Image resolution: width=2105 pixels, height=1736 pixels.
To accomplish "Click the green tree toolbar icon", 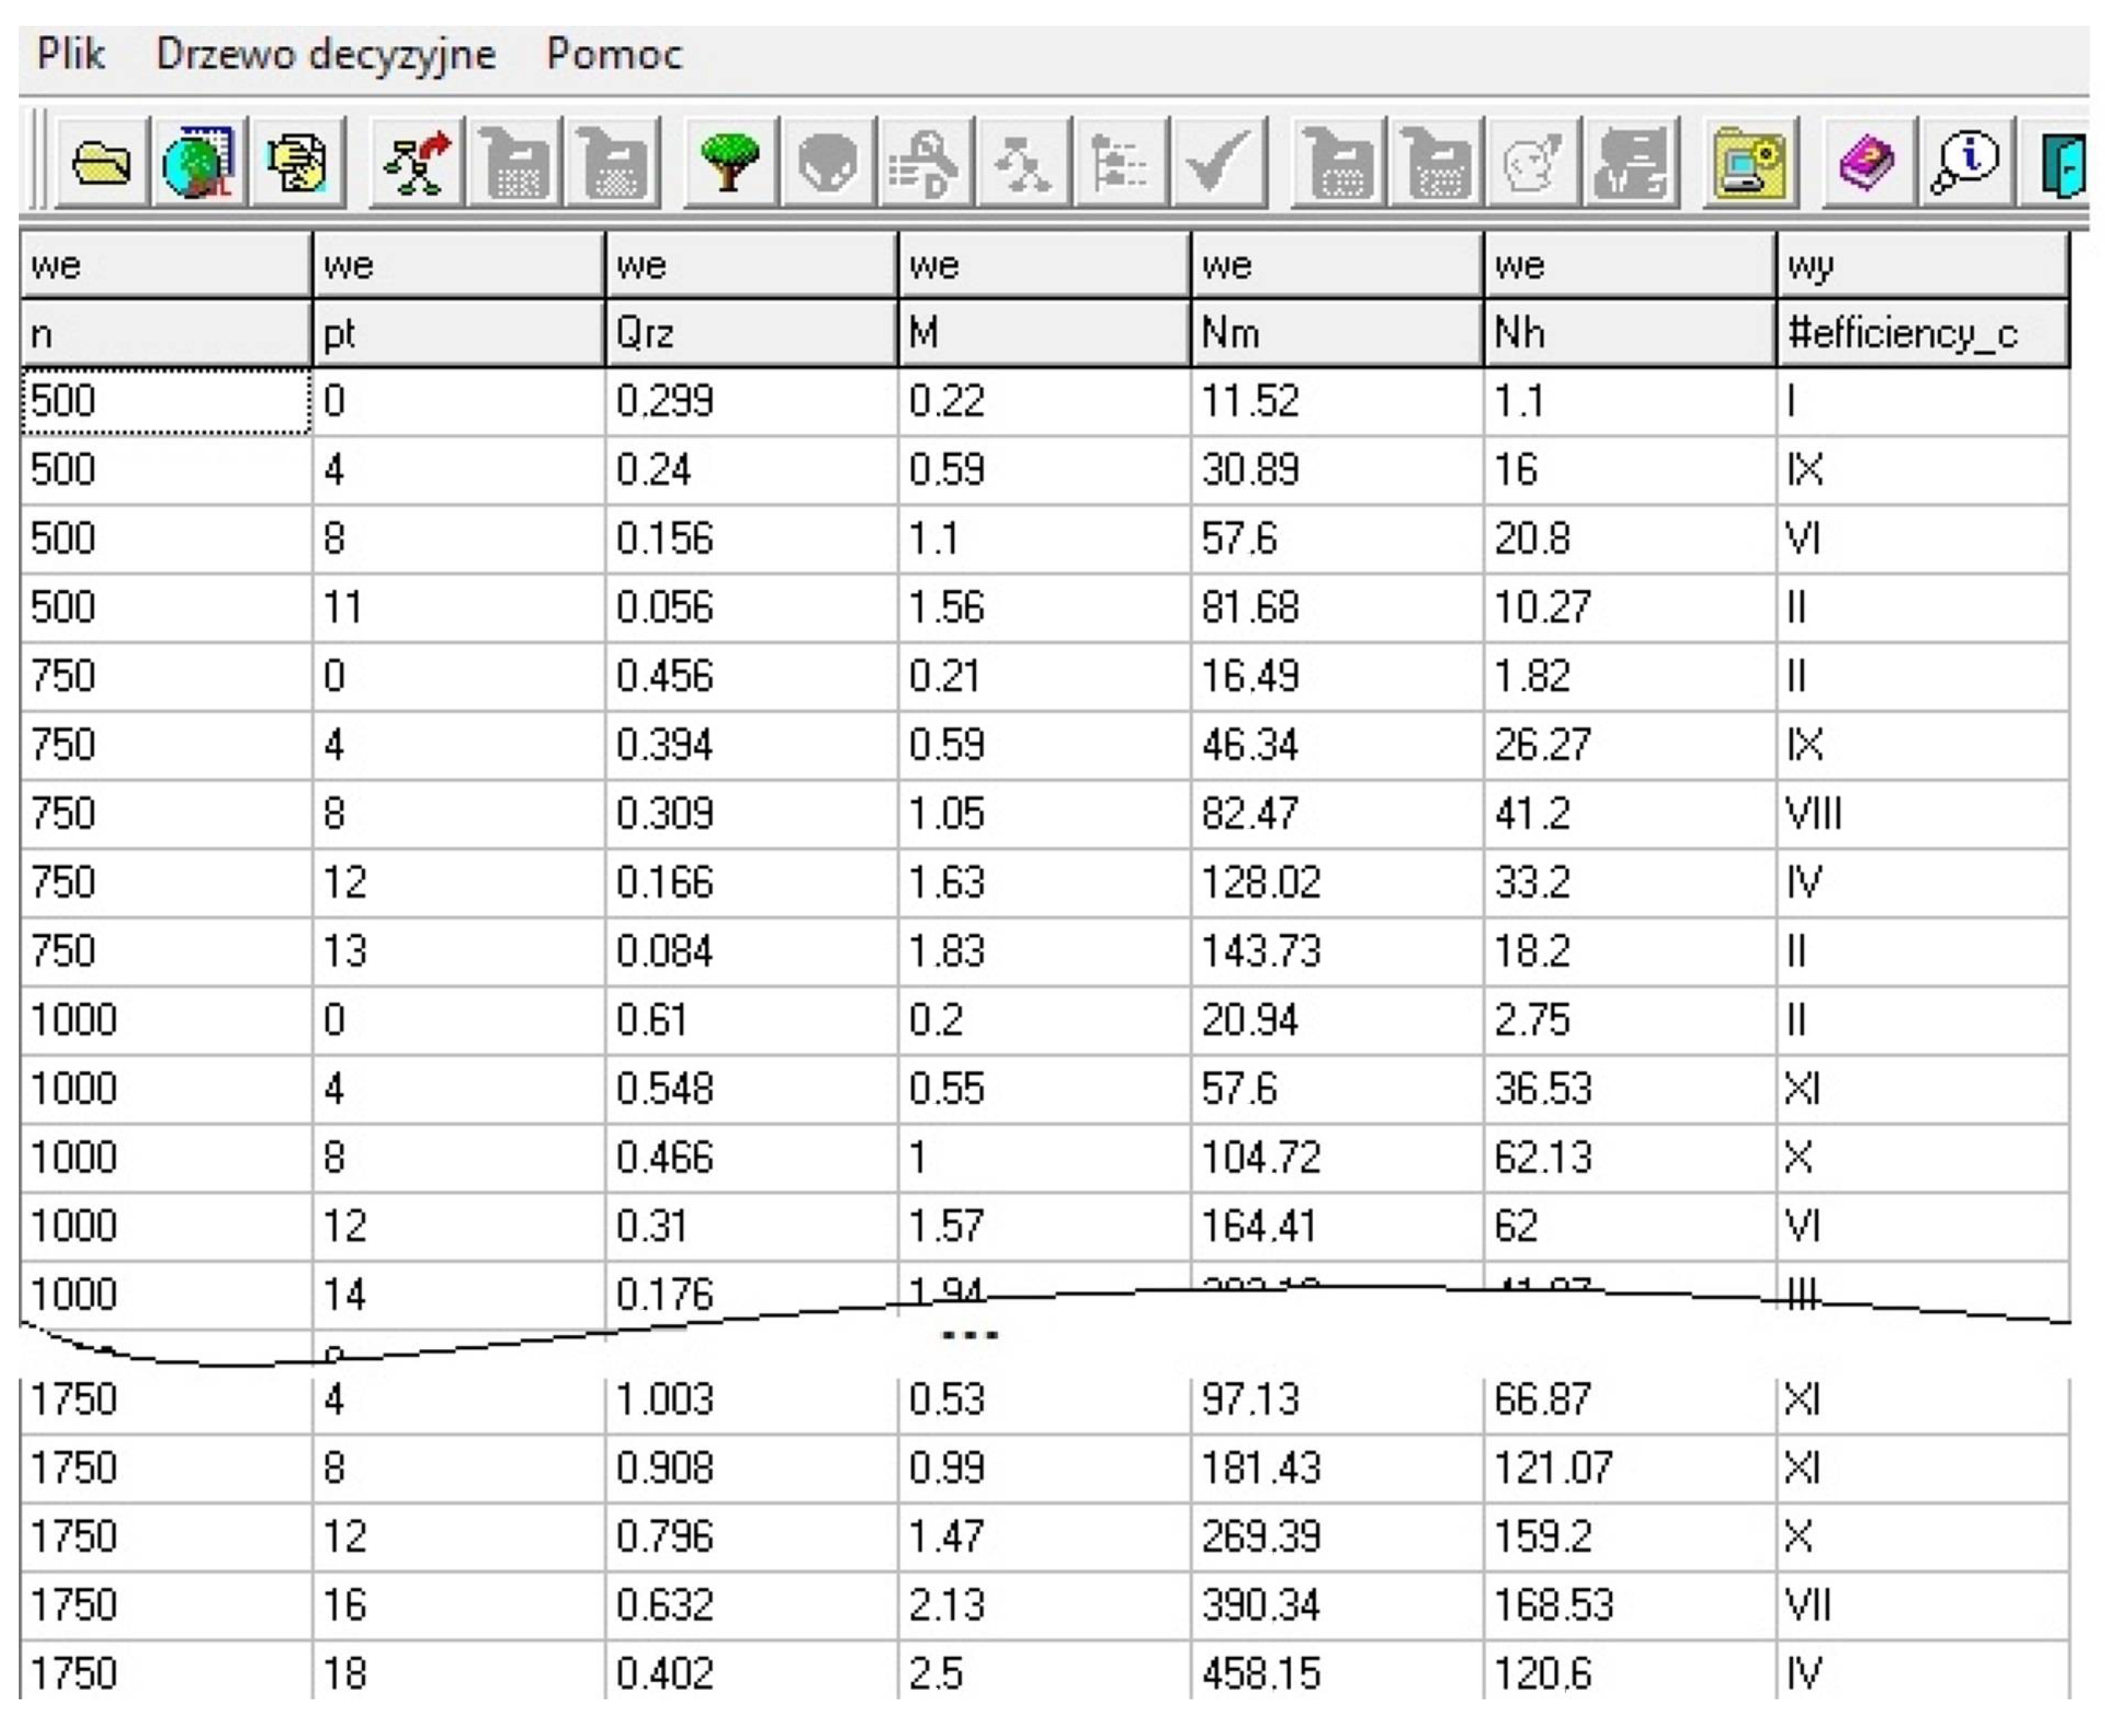I will click(x=730, y=162).
